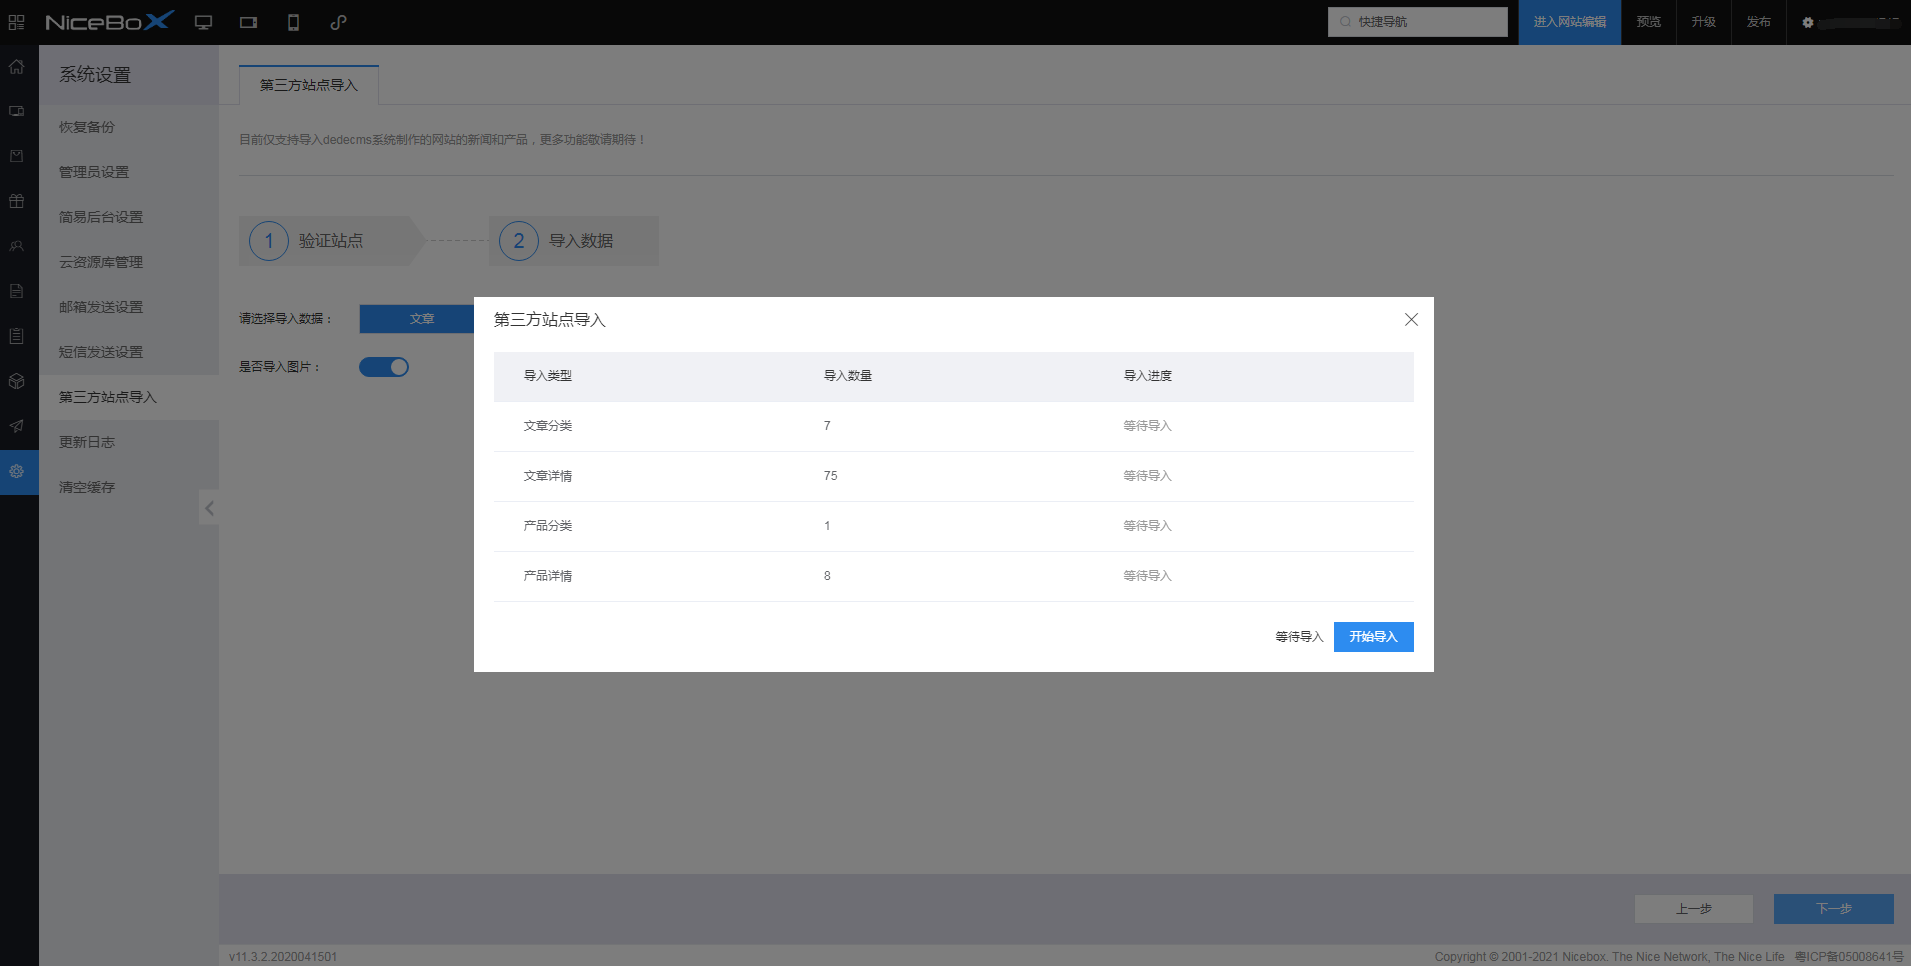Click the 导入数量 column header

[848, 376]
